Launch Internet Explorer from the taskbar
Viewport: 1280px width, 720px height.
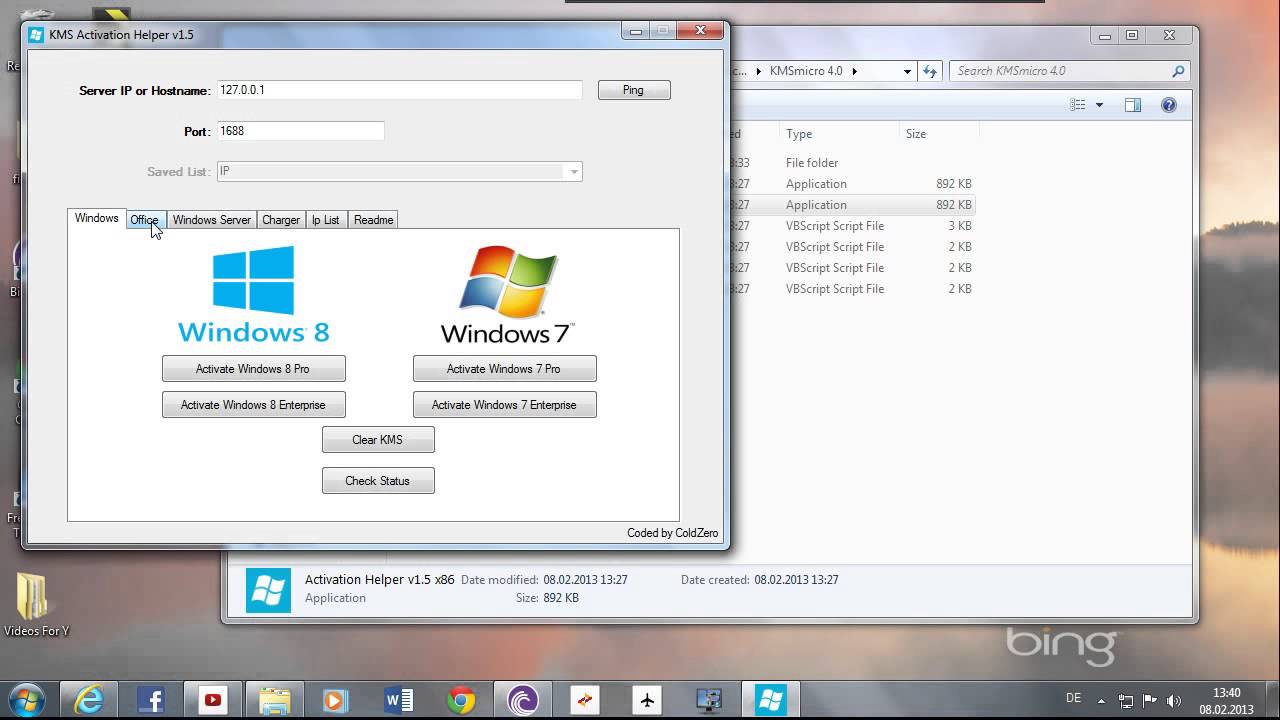pos(90,700)
